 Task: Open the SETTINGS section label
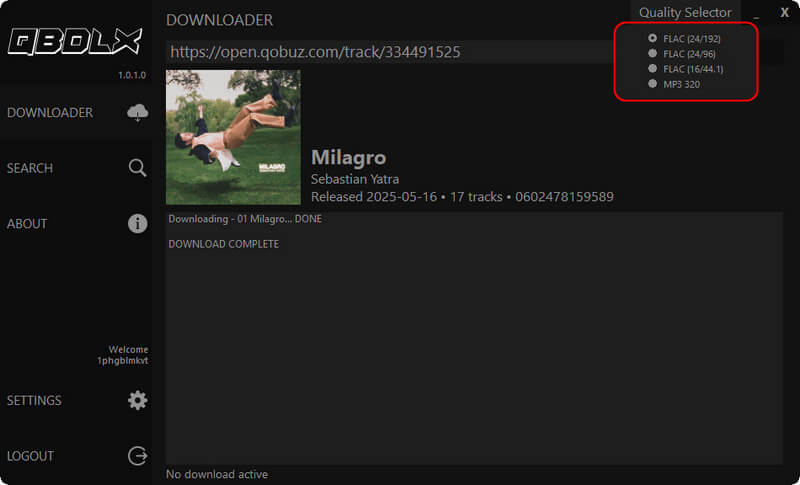pos(34,400)
